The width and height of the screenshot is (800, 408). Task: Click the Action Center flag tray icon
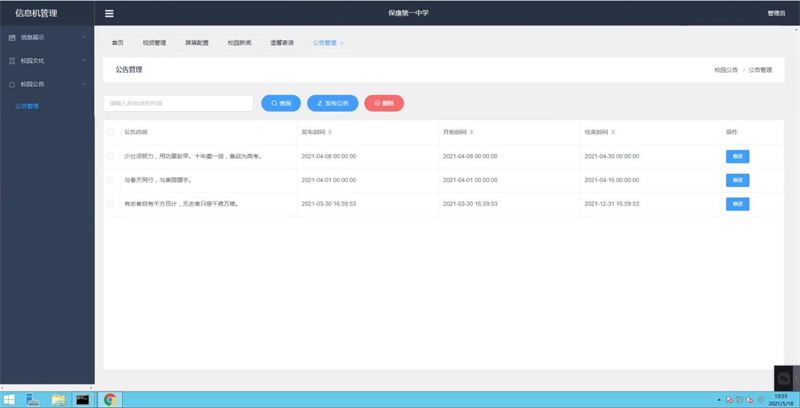point(729,400)
